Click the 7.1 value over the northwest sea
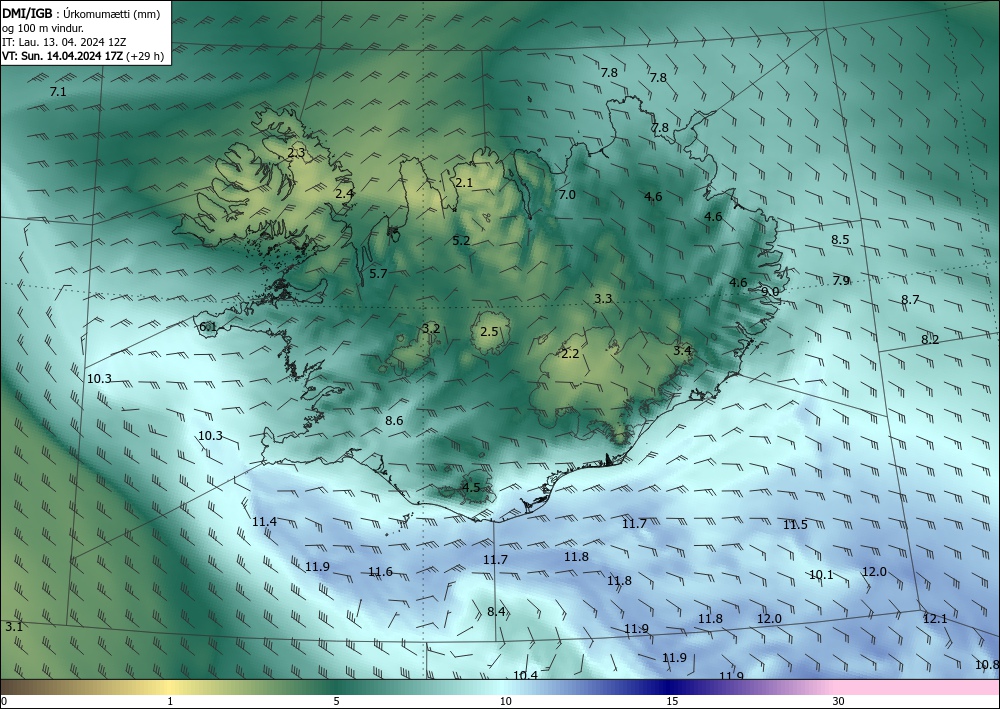The width and height of the screenshot is (1000, 709). coord(58,92)
